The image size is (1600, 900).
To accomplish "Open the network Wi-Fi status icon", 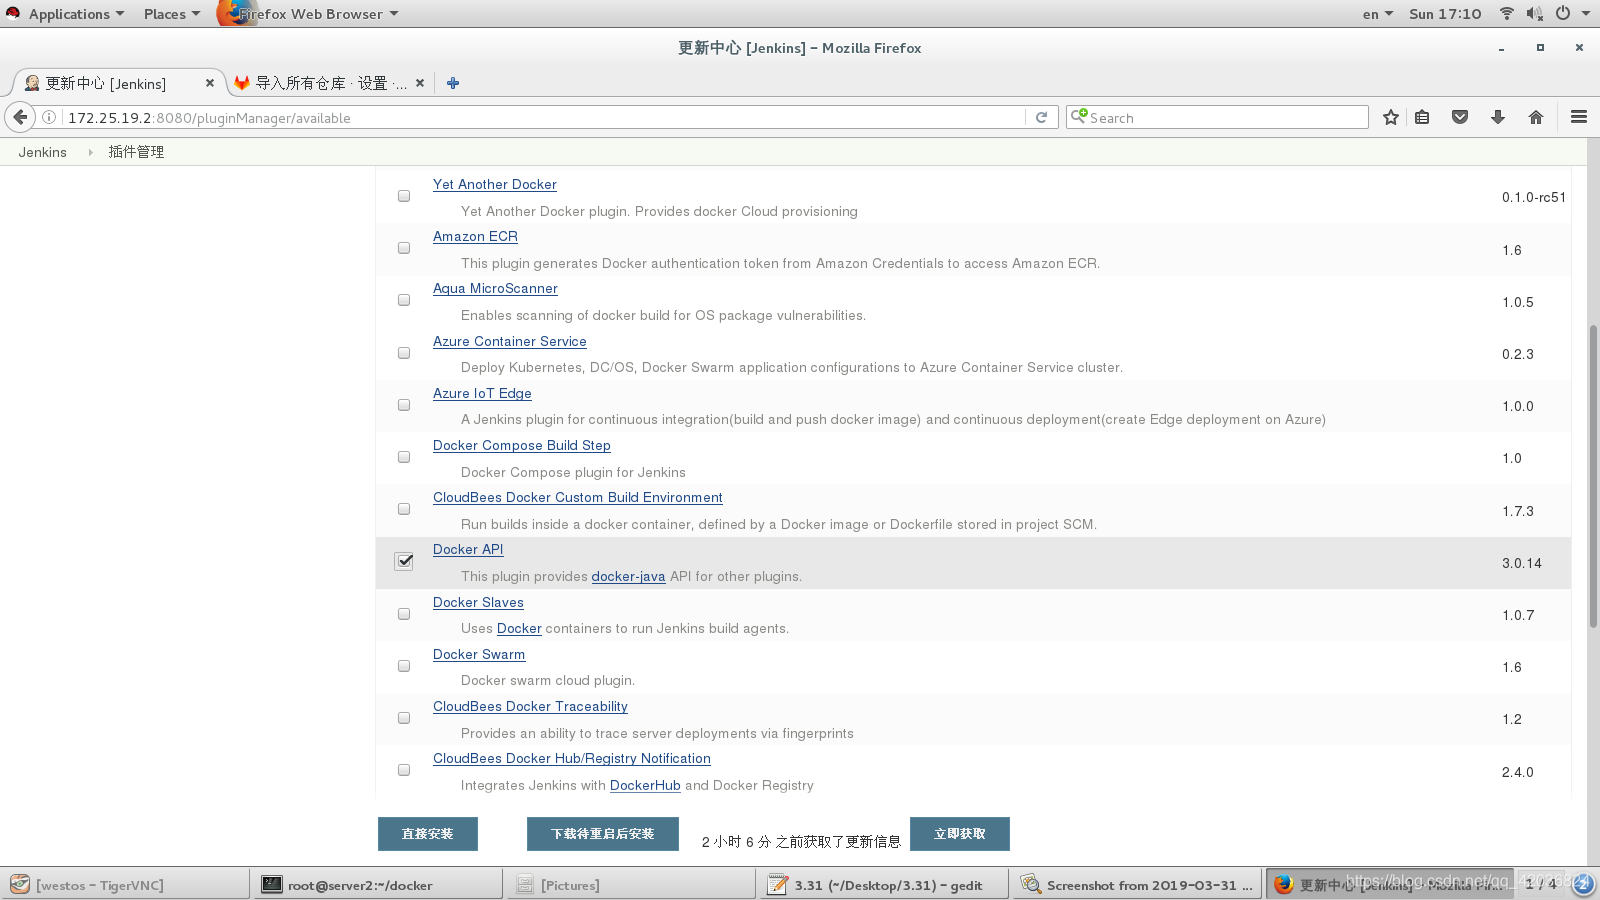I will pos(1506,13).
